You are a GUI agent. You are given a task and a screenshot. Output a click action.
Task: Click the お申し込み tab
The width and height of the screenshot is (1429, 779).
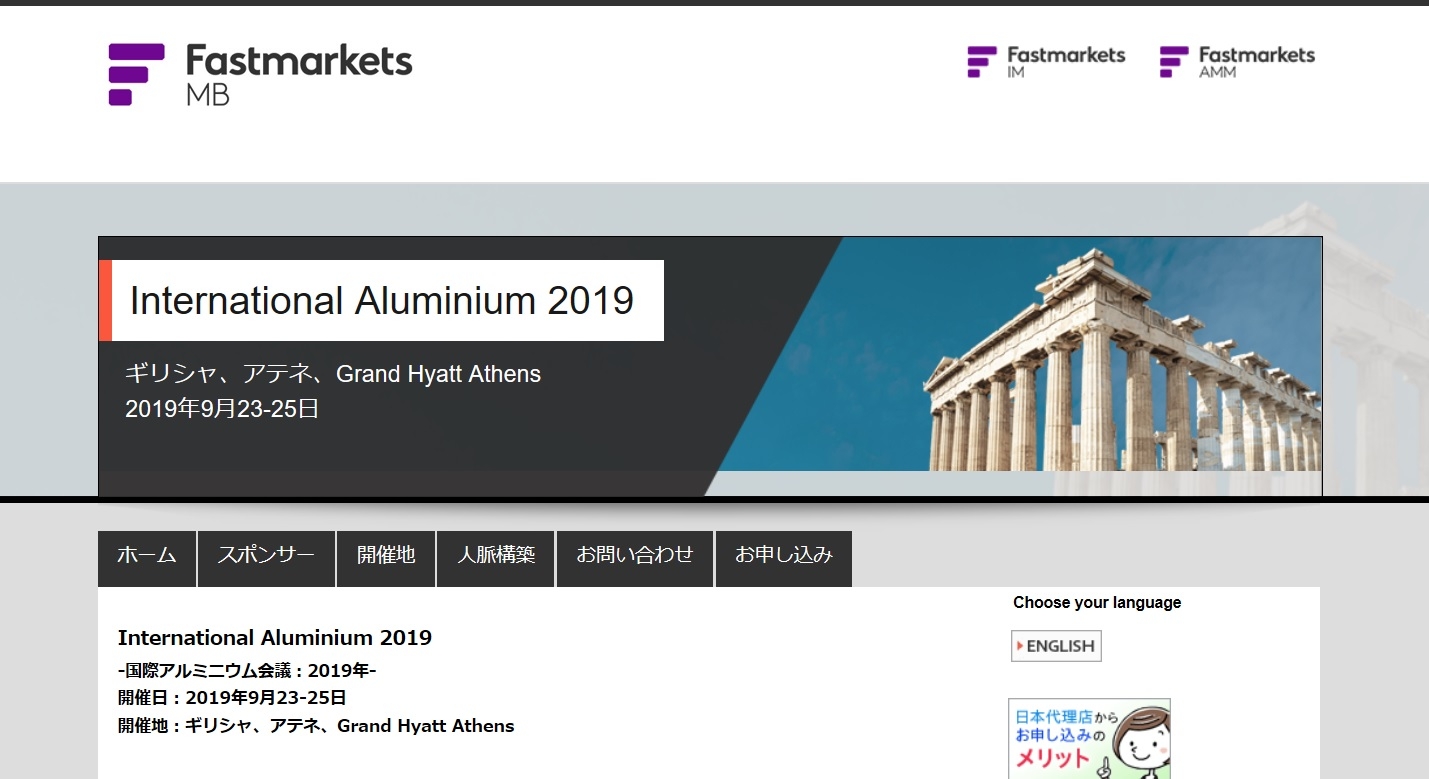coord(784,557)
